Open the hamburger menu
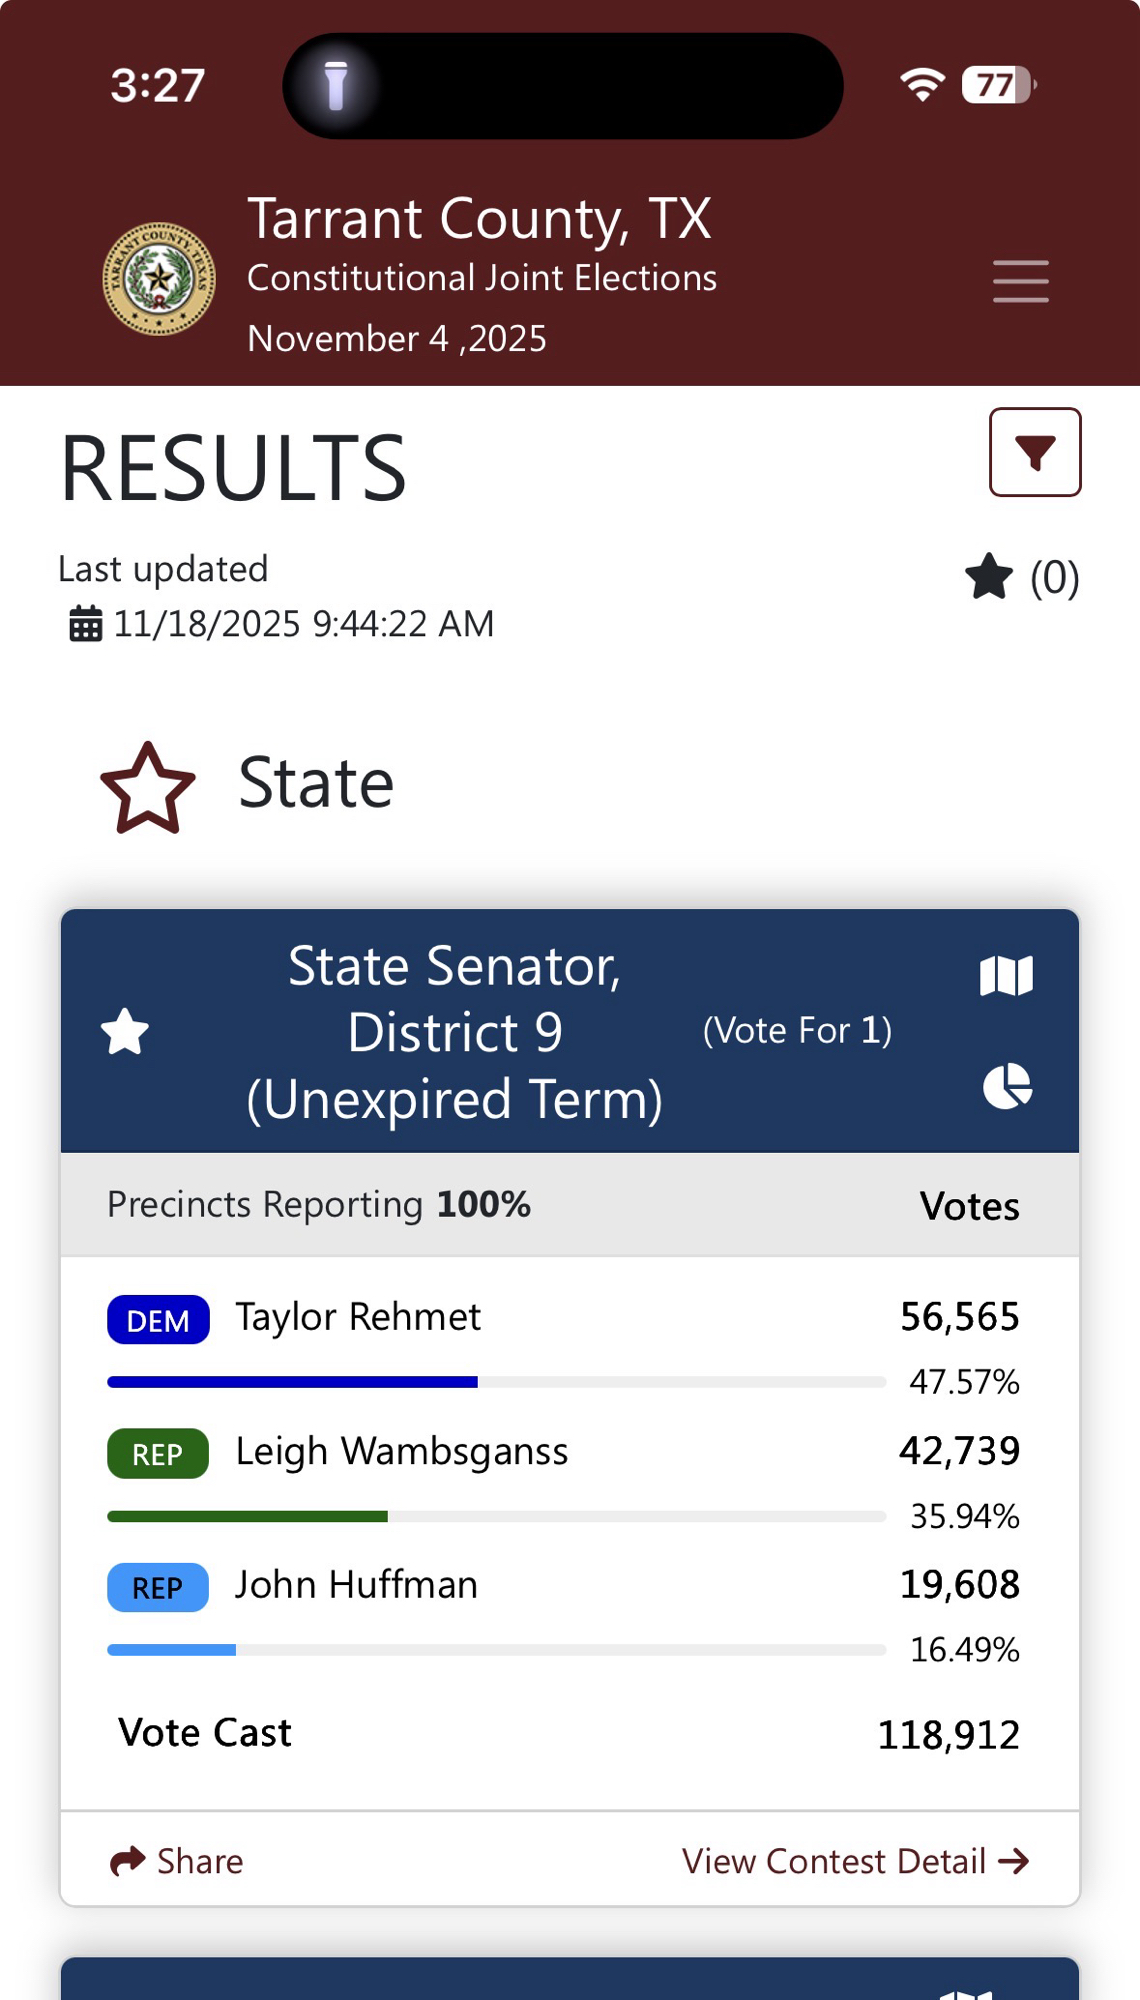 (1020, 281)
